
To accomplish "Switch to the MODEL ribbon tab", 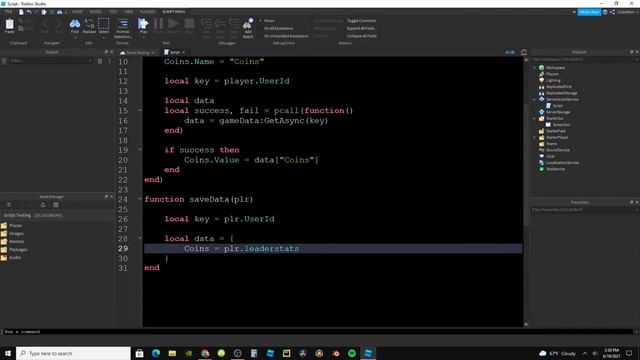I will pos(96,12).
